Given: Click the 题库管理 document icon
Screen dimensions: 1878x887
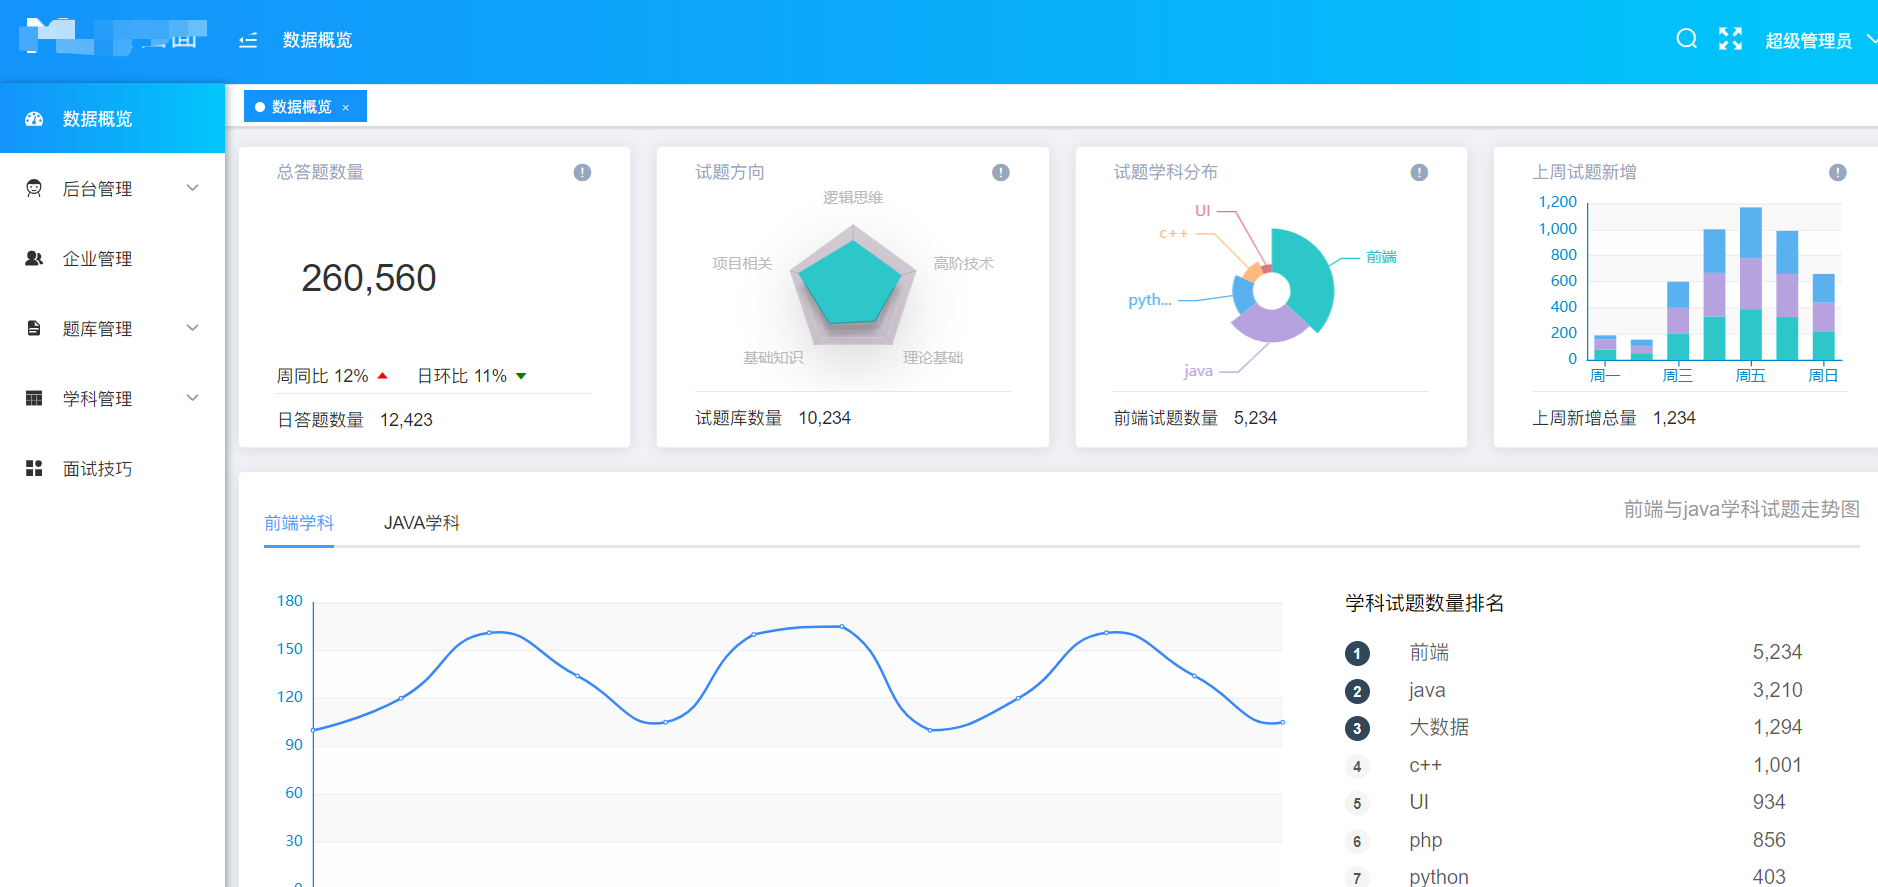Looking at the screenshot, I should [x=34, y=328].
